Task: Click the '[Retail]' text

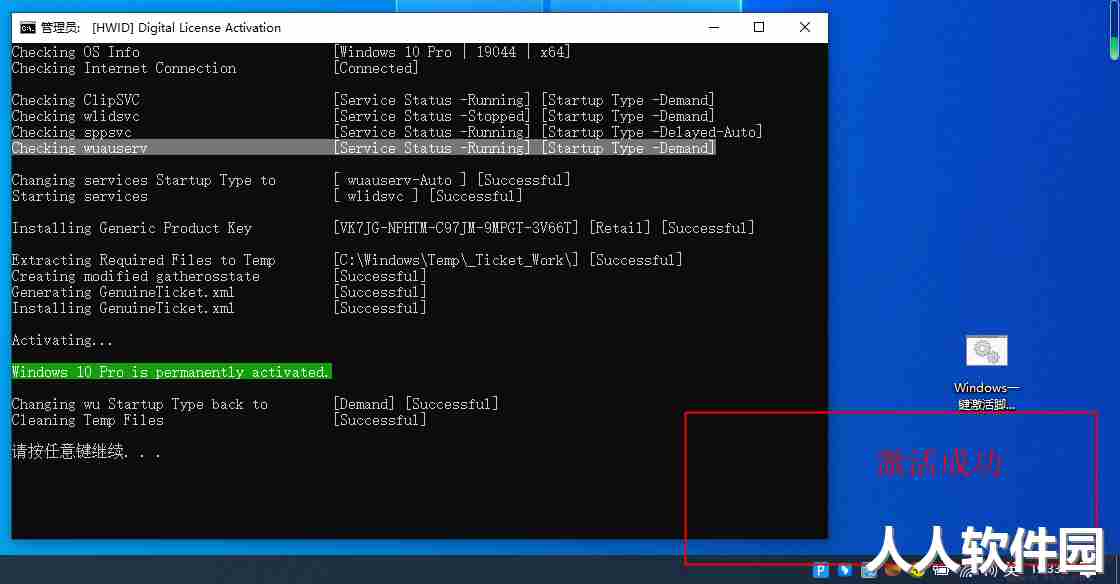Action: click(x=620, y=228)
